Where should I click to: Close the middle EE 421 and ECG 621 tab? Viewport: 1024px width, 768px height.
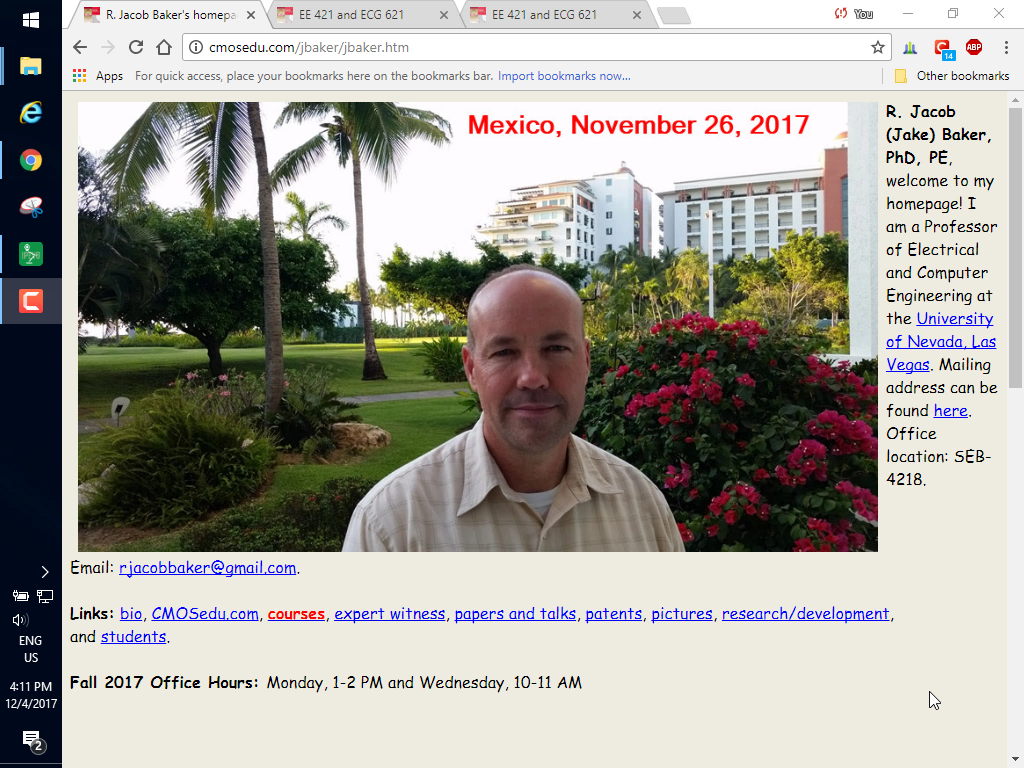click(x=443, y=15)
